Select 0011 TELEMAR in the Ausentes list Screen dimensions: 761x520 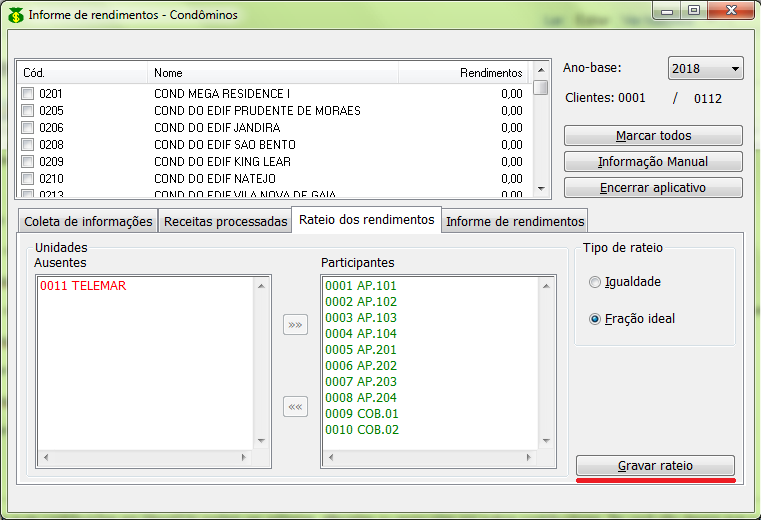coord(83,286)
